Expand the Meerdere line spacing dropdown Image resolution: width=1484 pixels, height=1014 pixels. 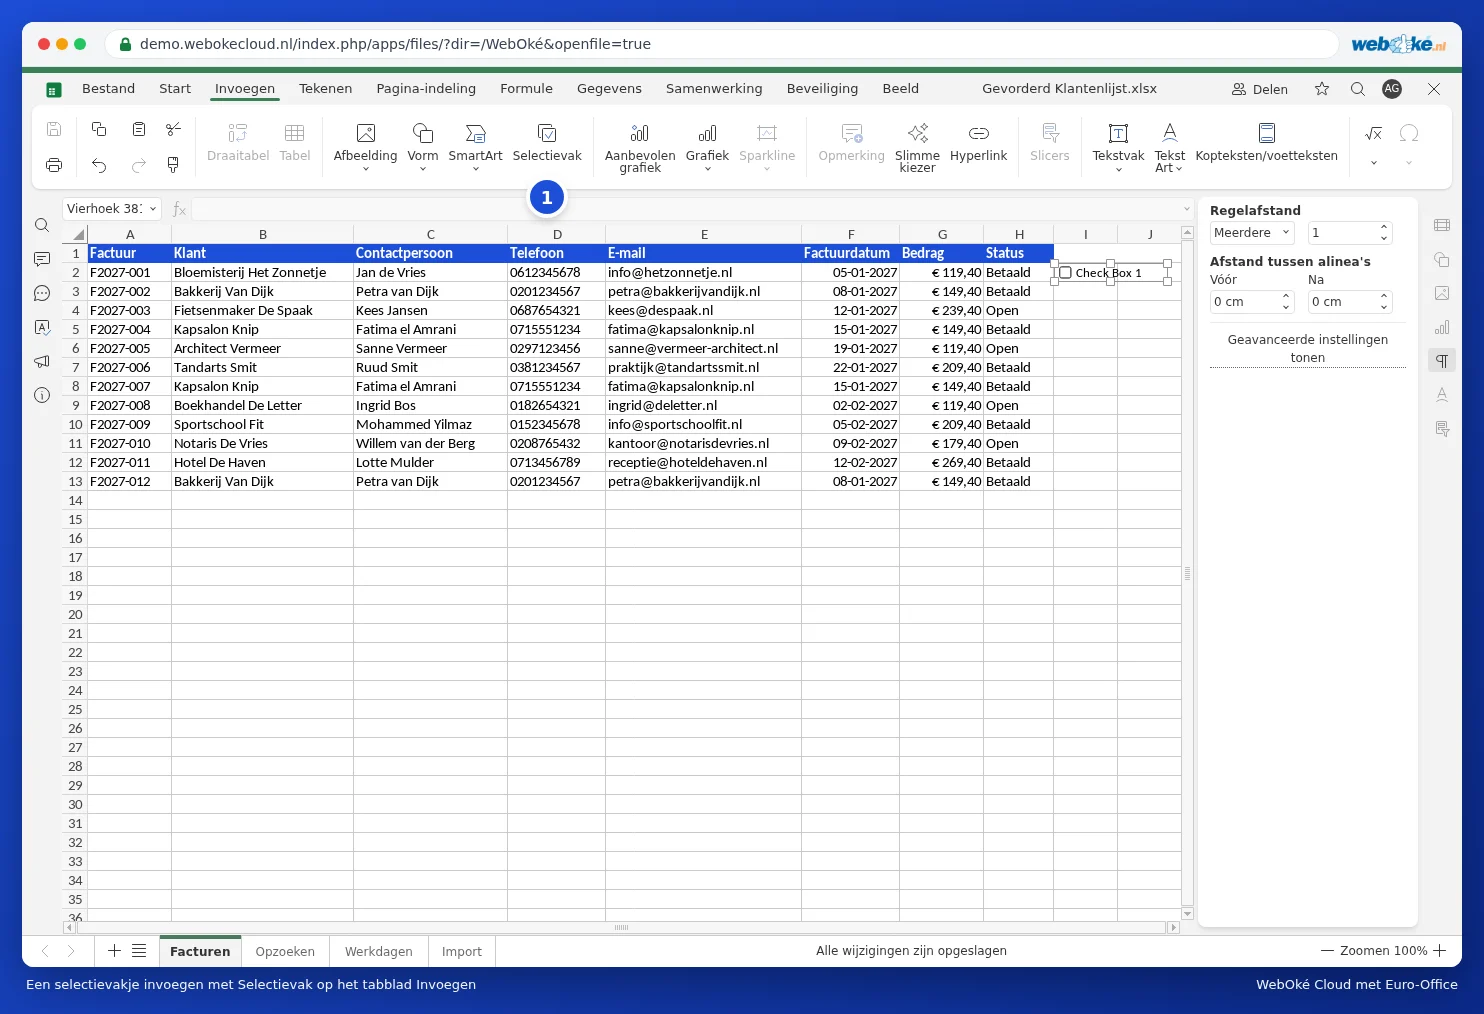click(1252, 233)
